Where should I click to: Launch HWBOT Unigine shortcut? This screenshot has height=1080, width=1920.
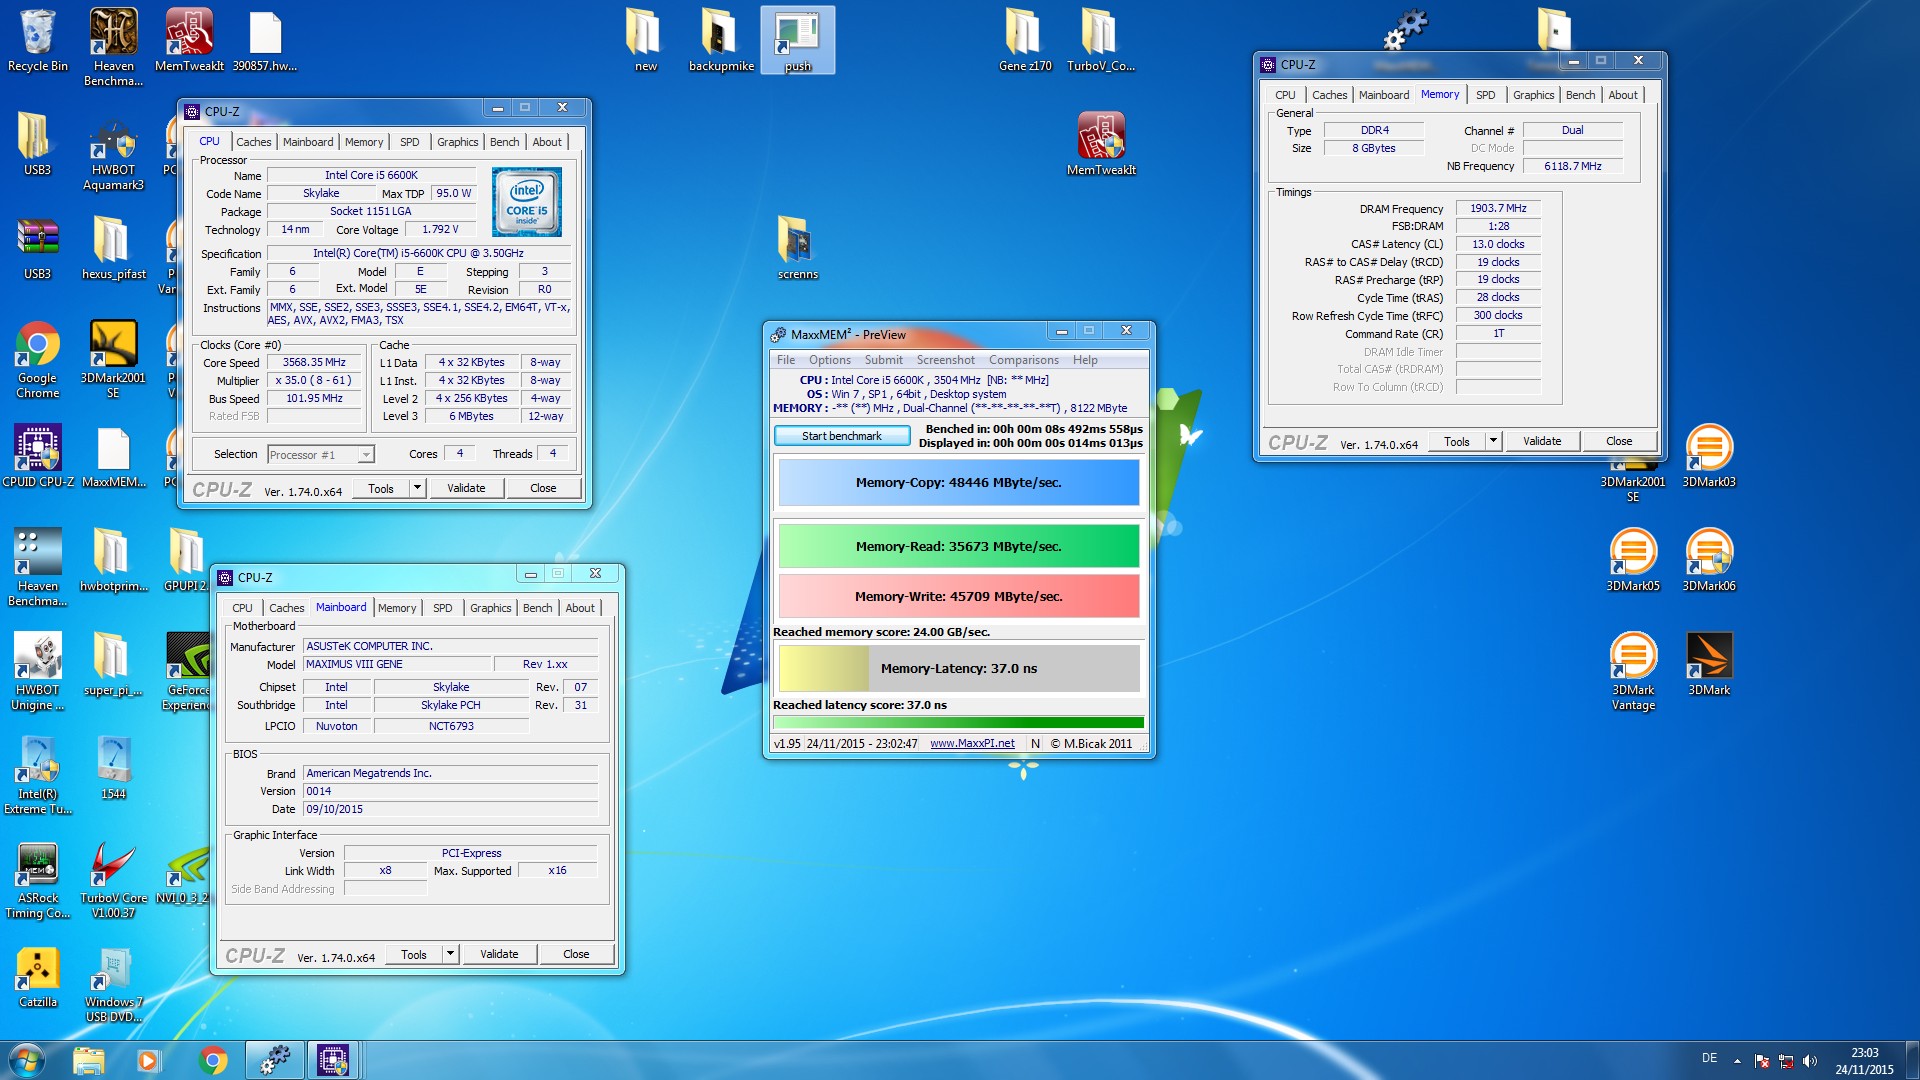(38, 671)
